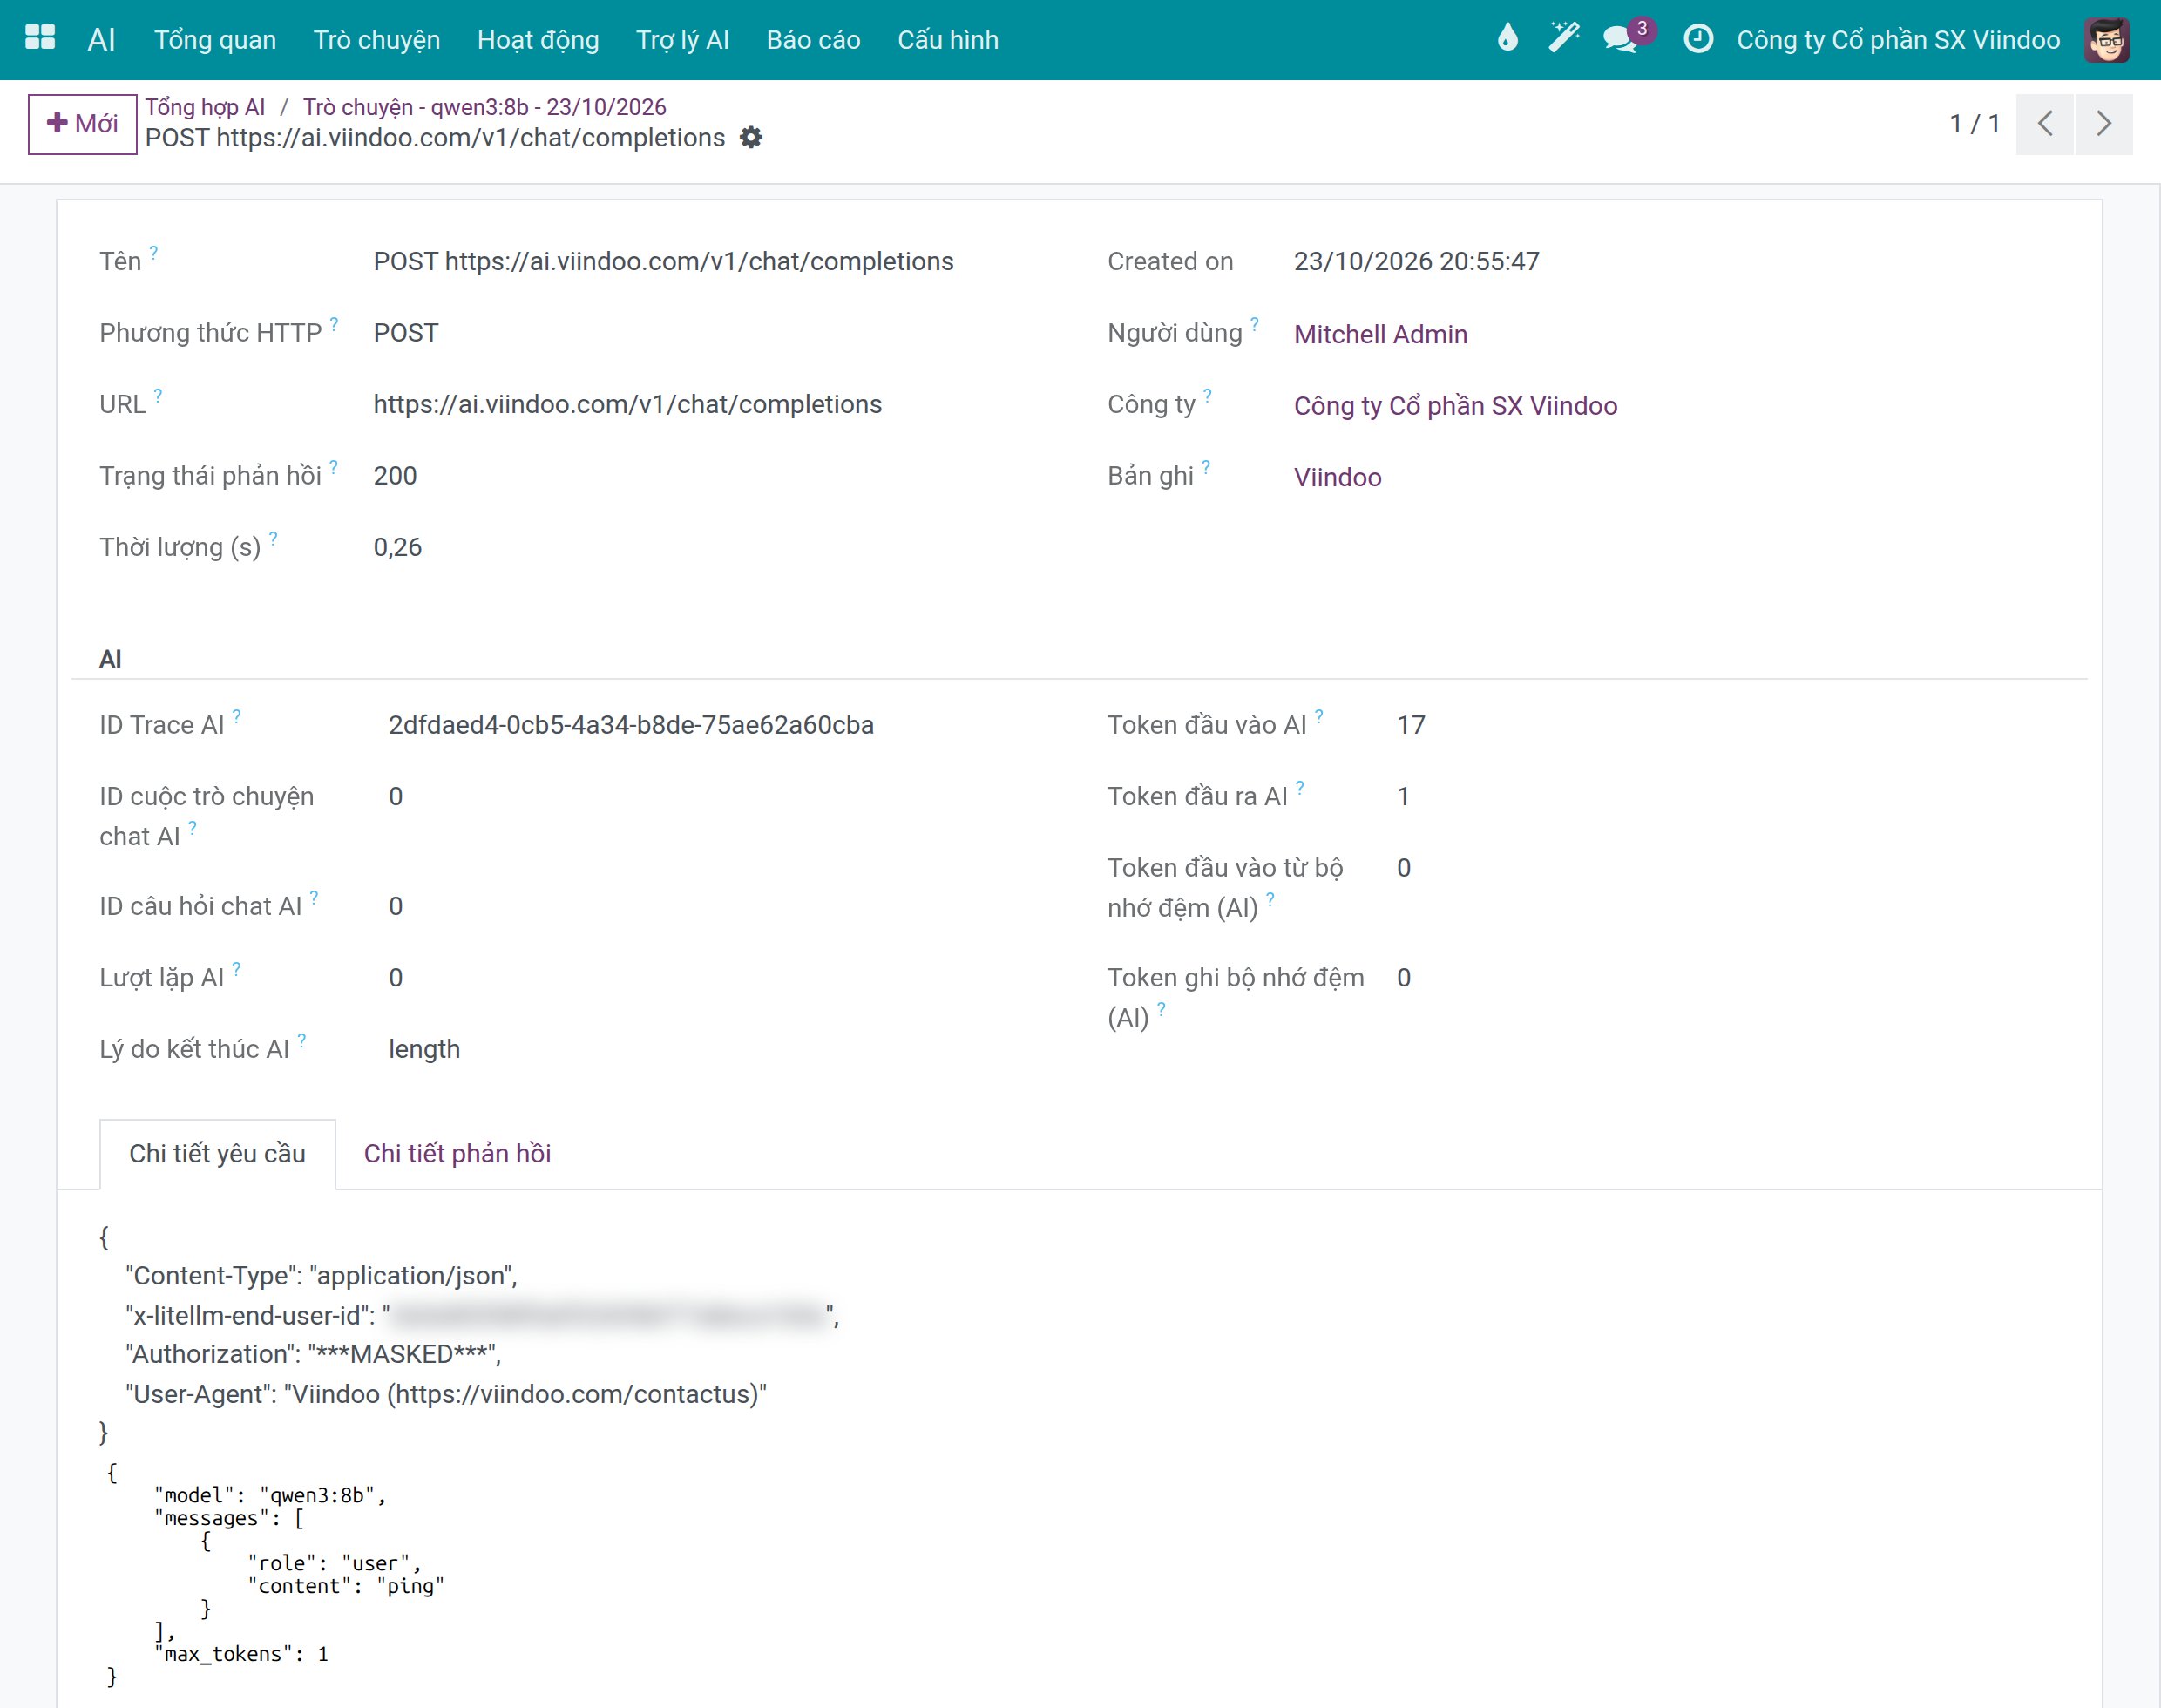Viewport: 2161px width, 1708px height.
Task: Show help tooltip for Tên field
Action: (154, 253)
